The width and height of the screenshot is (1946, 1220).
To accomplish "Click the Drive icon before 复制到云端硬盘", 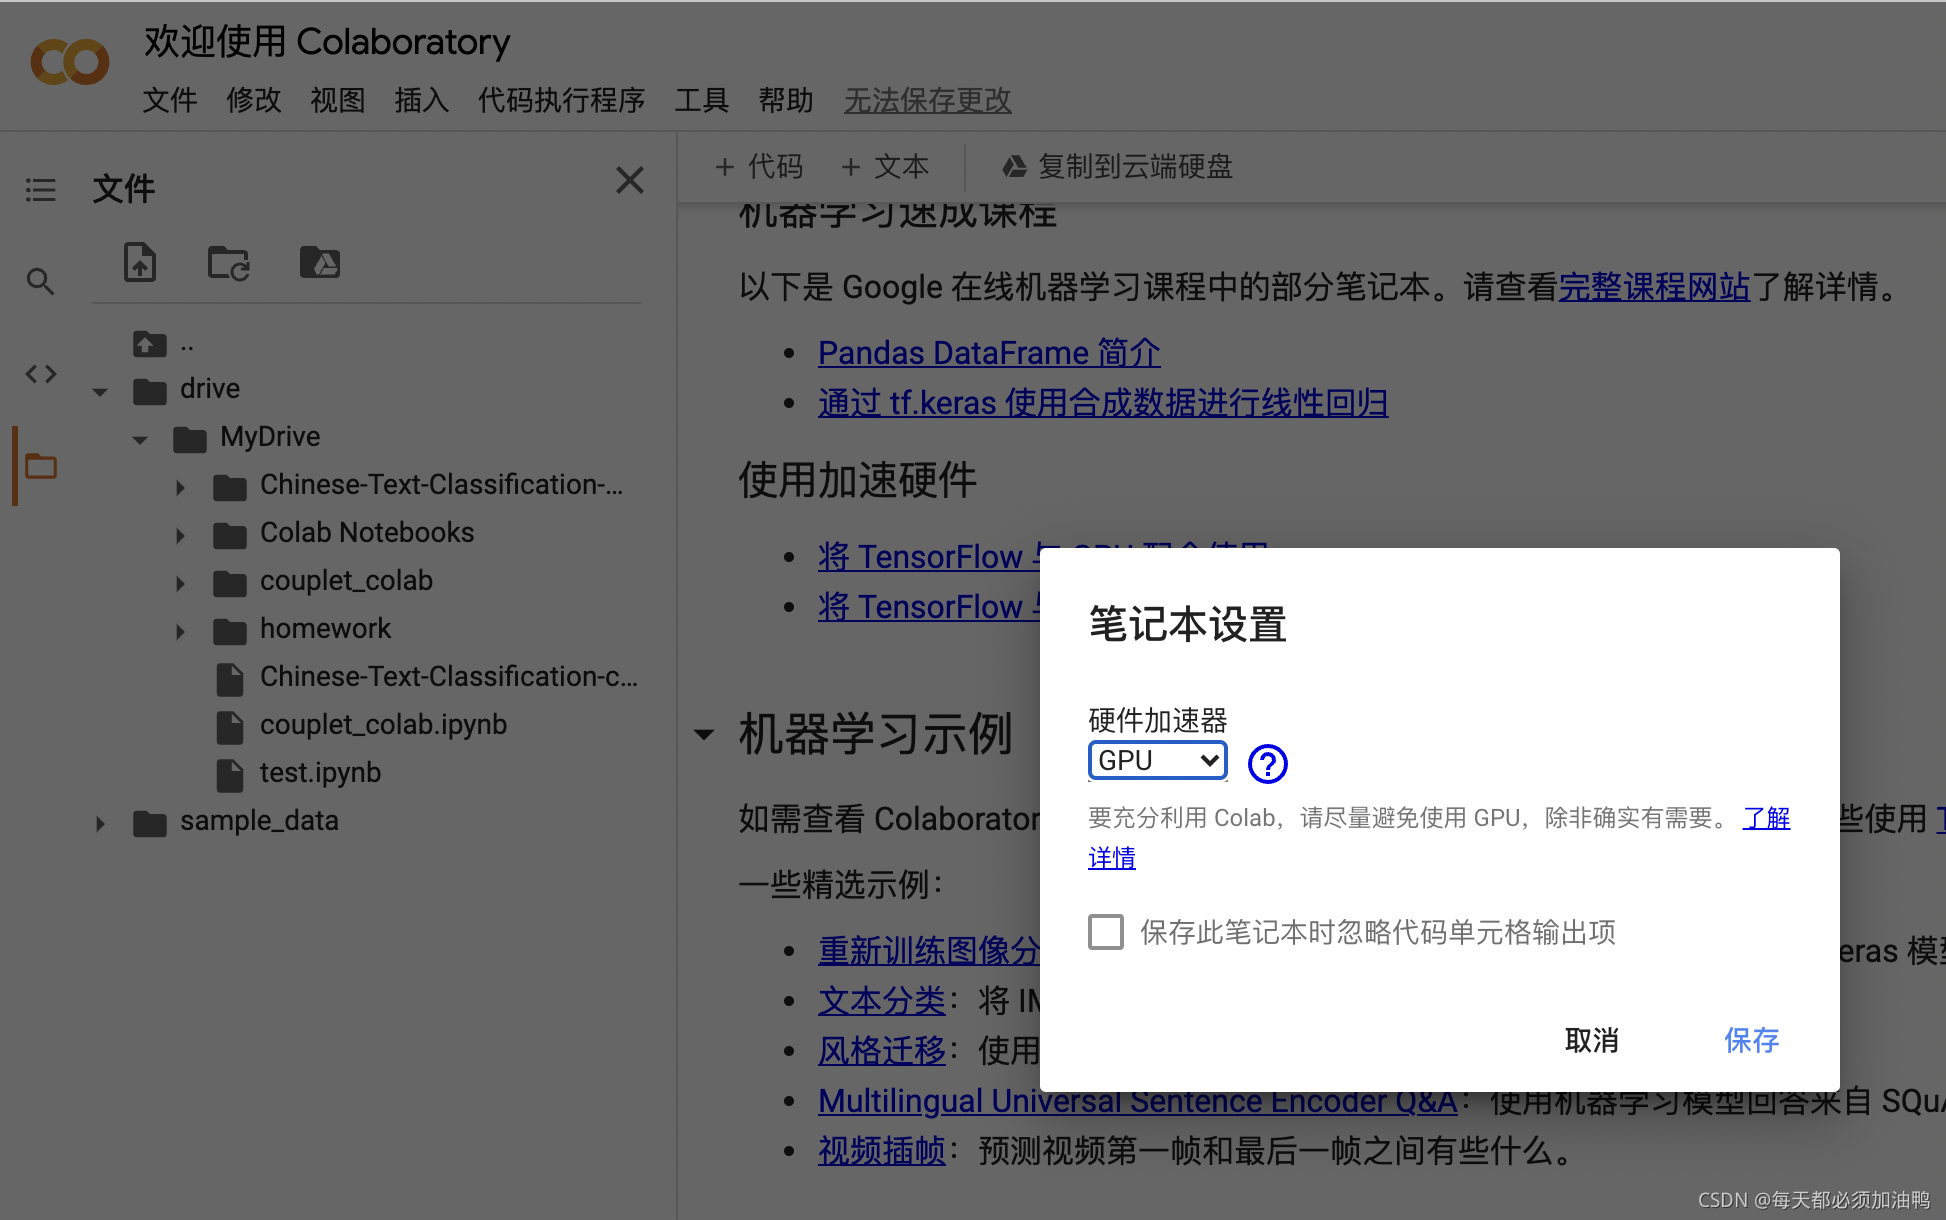I will [x=1015, y=166].
